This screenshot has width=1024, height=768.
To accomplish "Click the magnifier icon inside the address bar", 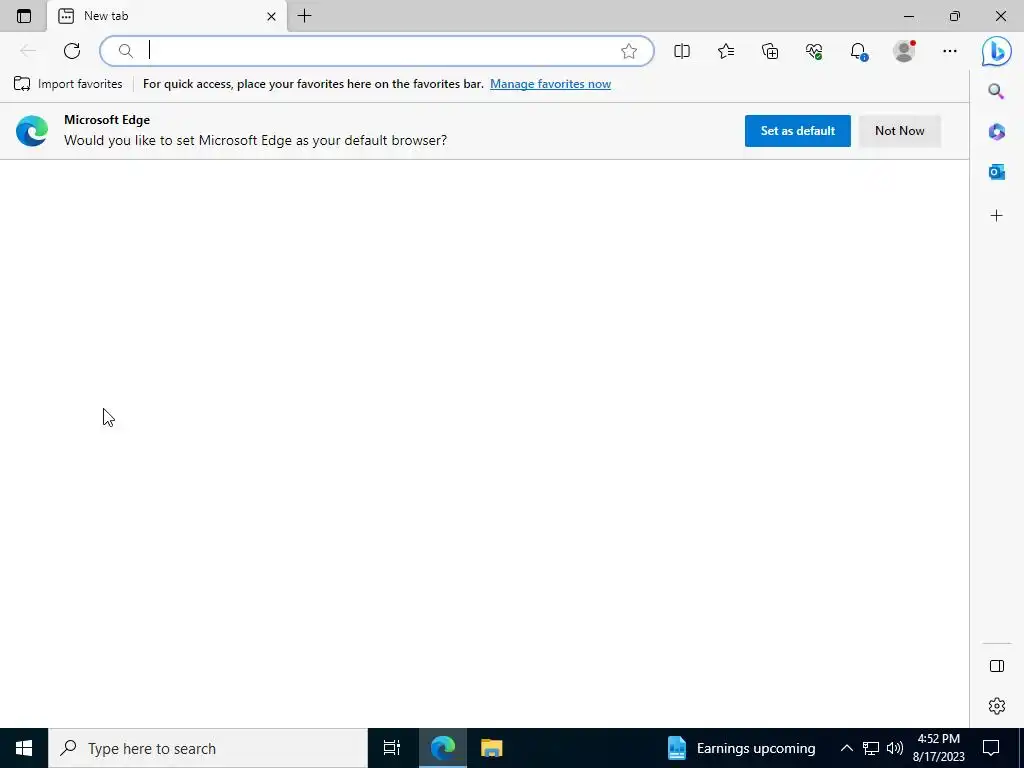I will click(126, 51).
